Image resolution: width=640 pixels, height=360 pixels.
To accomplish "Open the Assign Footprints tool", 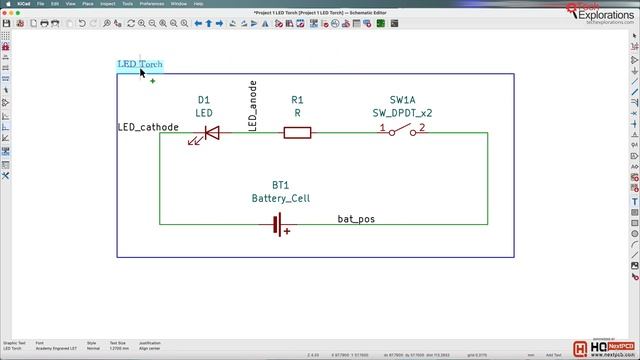I will 346,24.
